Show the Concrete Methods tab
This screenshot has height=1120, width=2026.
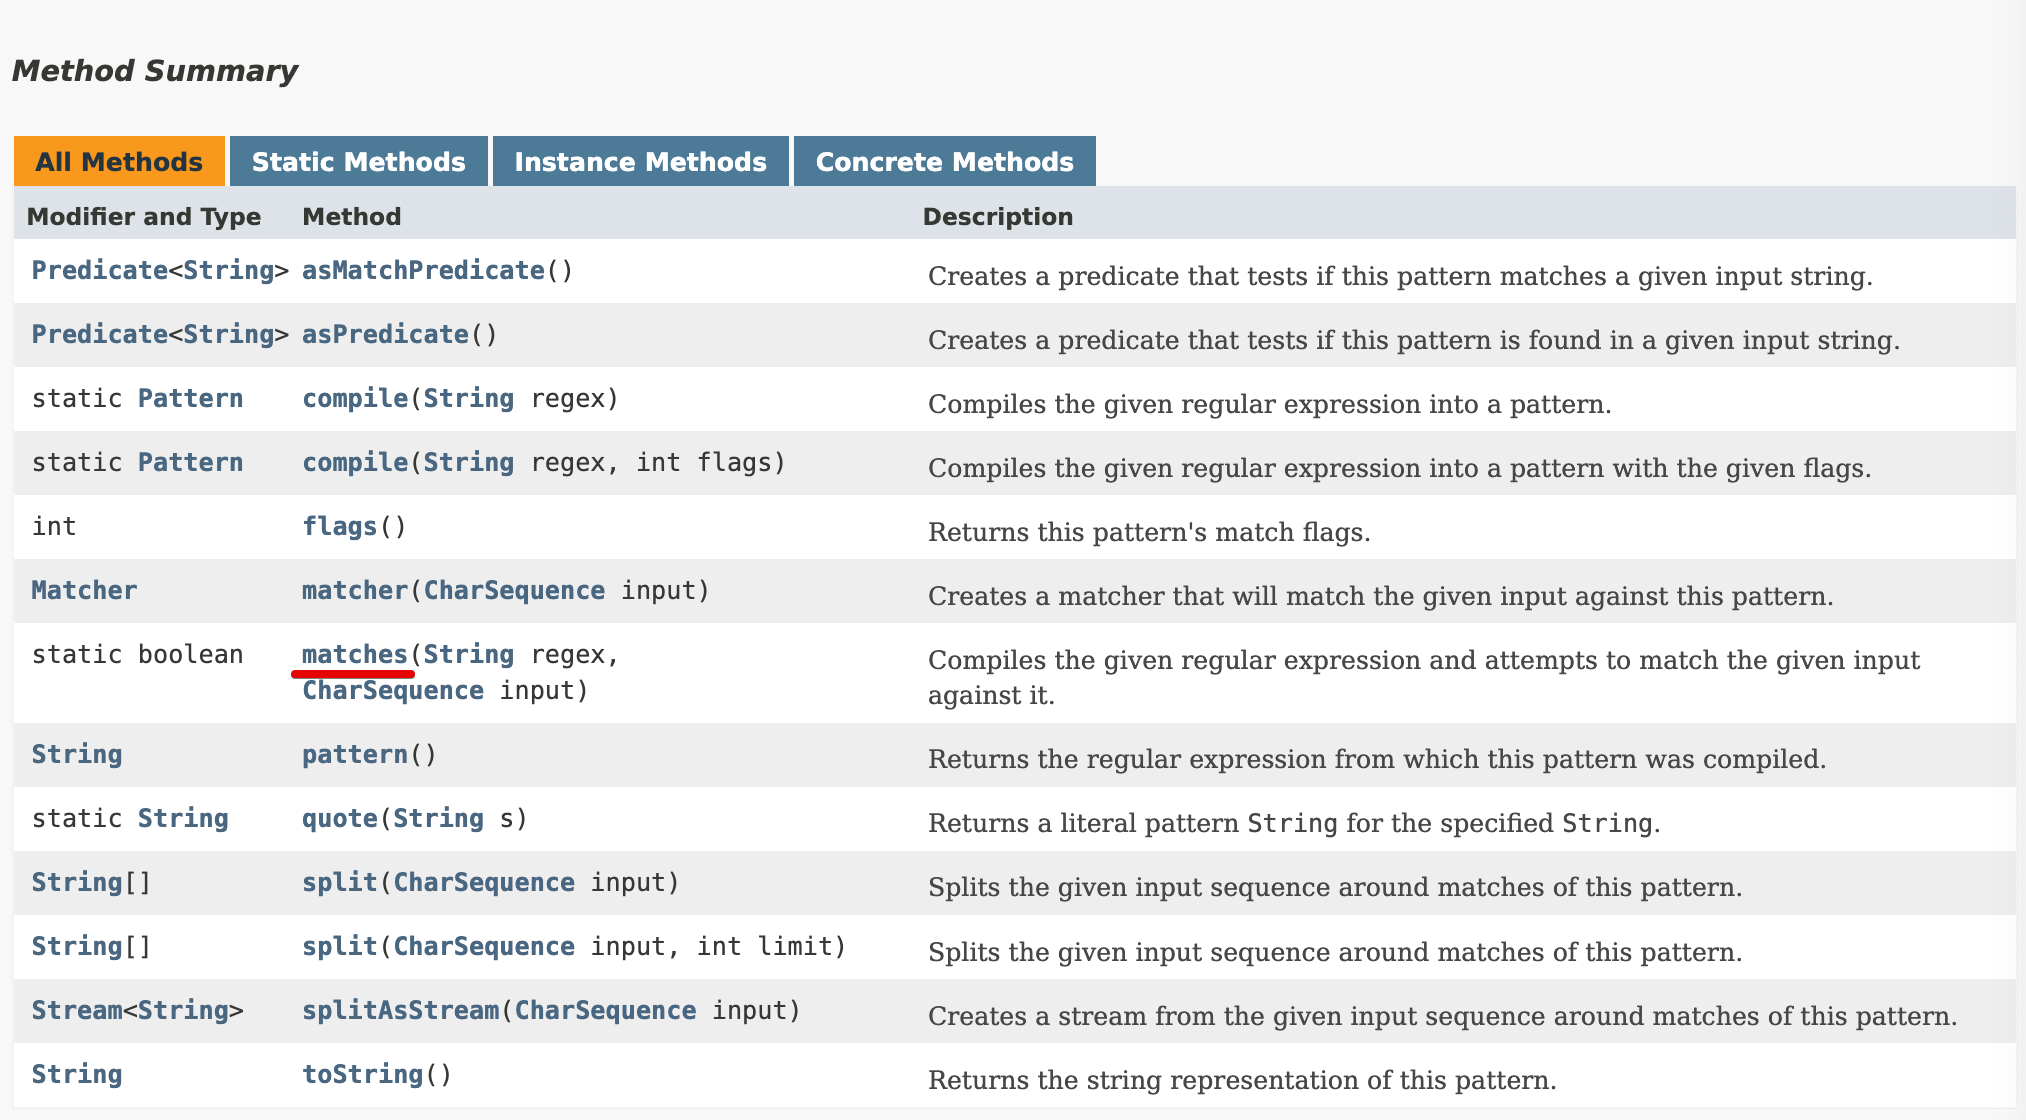944,162
